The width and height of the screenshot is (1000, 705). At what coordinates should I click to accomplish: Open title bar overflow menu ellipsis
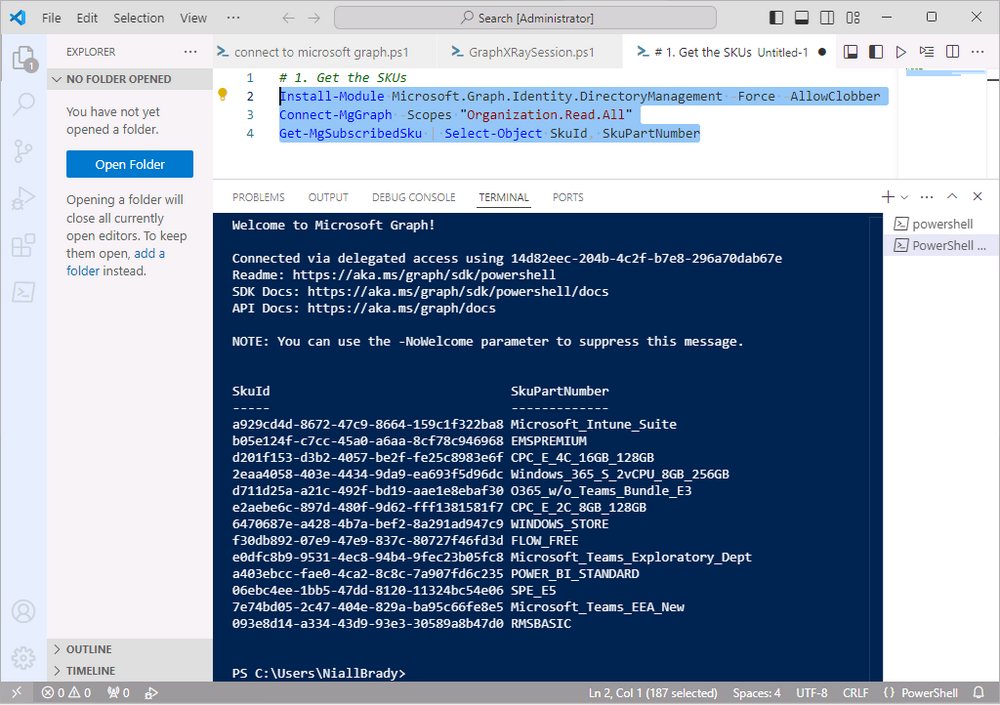click(233, 18)
